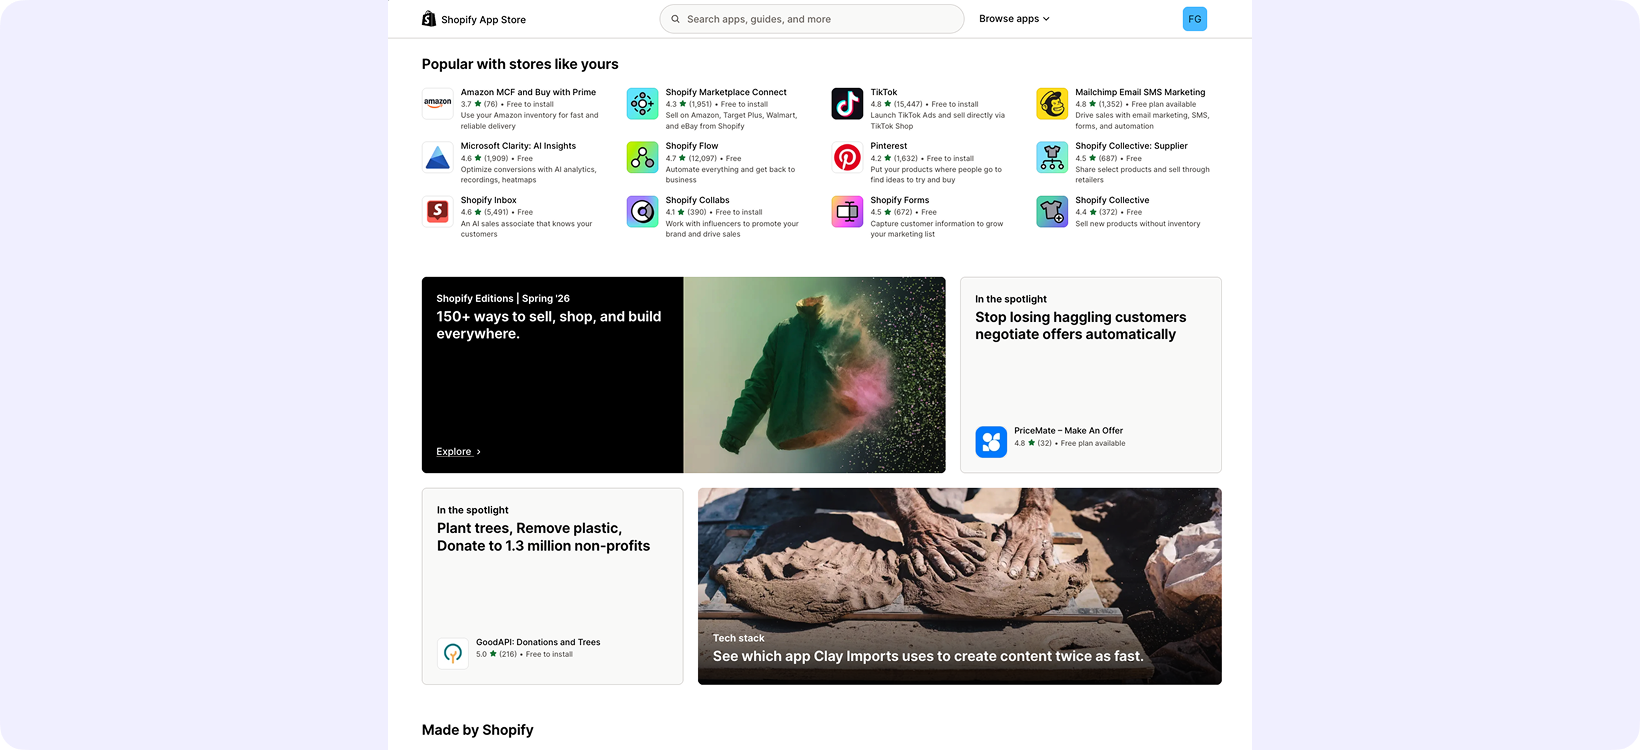Click 'Sell new products without inventory' description

click(1138, 224)
